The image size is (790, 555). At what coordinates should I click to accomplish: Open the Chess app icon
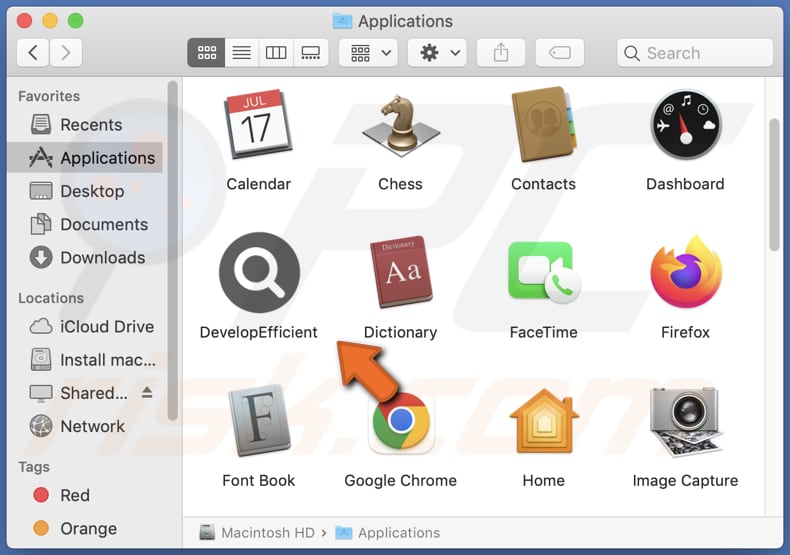point(401,124)
